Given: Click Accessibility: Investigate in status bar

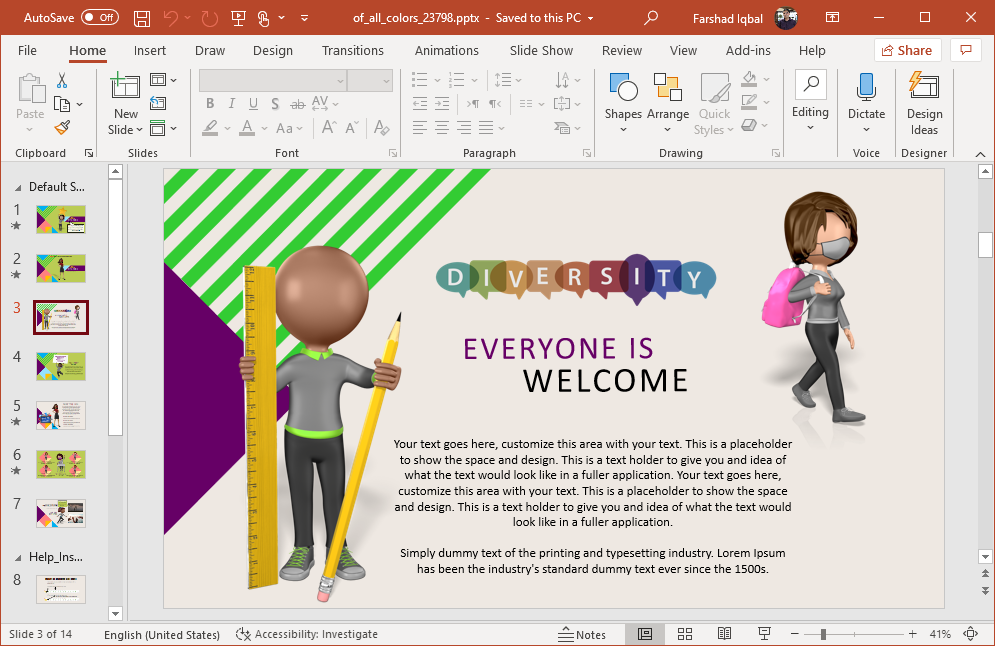Looking at the screenshot, I should pos(307,634).
